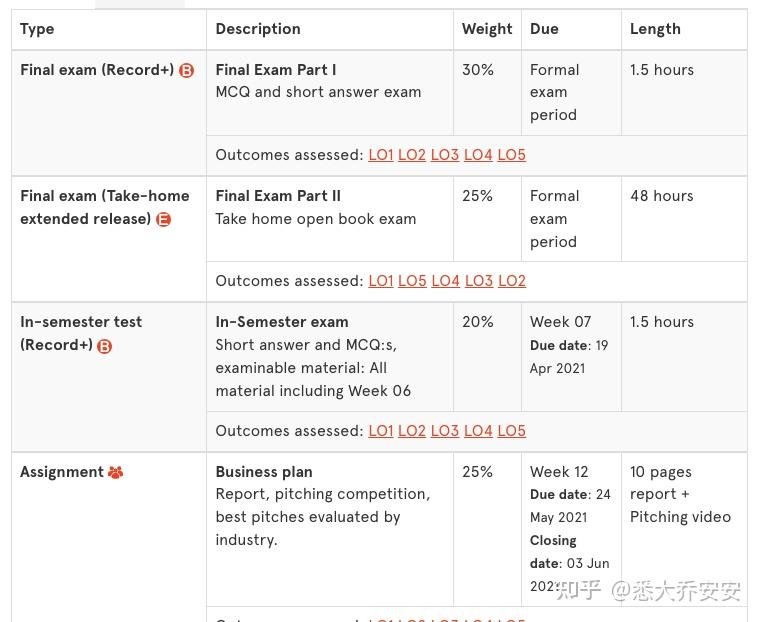Click the extended release E badge icon

coord(163,219)
